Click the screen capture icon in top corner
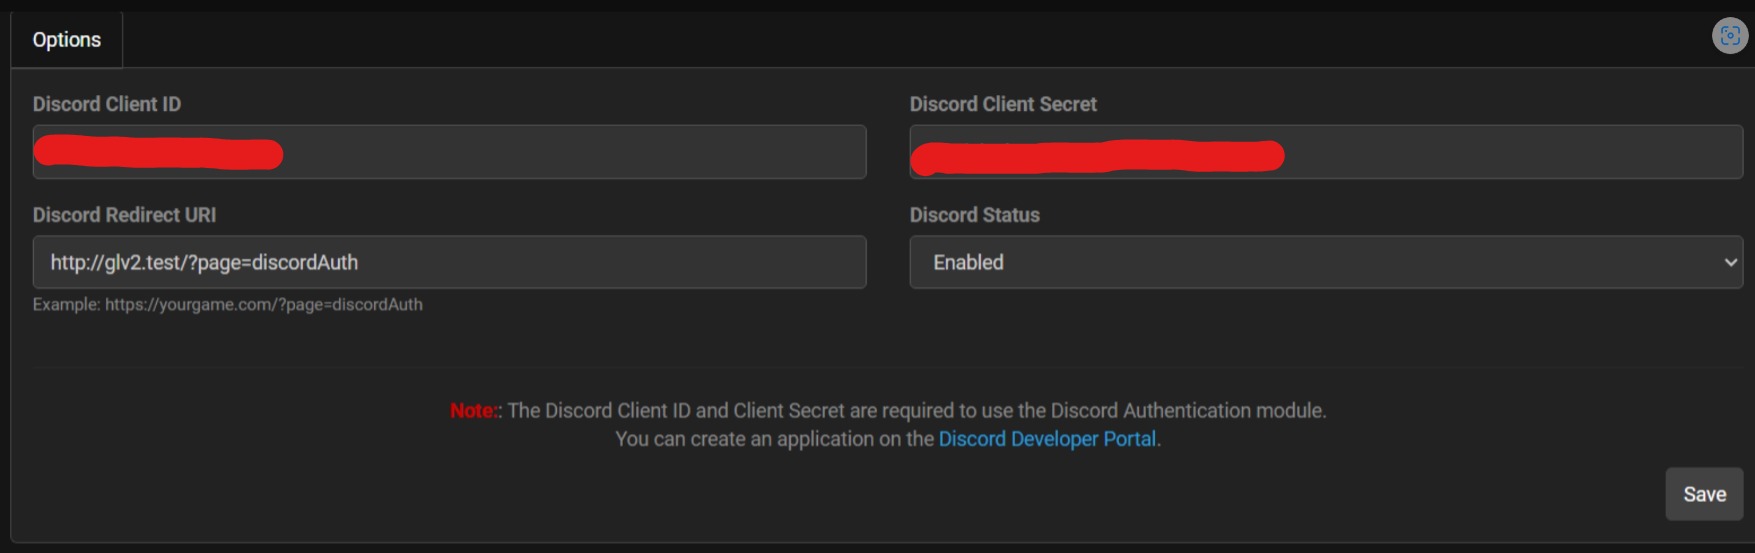 point(1729,36)
